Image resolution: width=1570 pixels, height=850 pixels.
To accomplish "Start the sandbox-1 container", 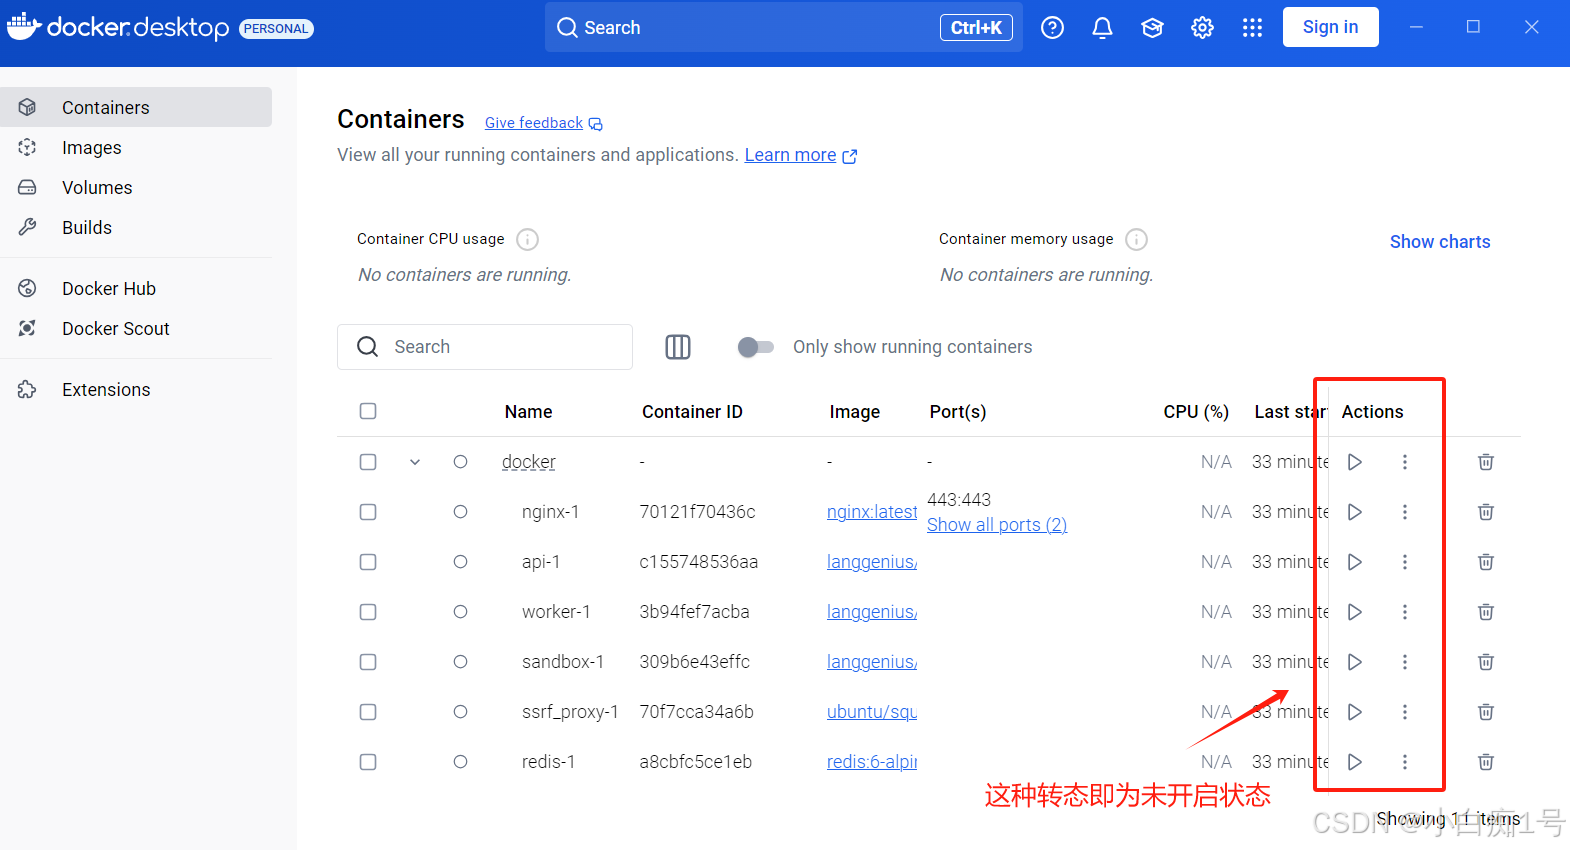I will [1355, 662].
